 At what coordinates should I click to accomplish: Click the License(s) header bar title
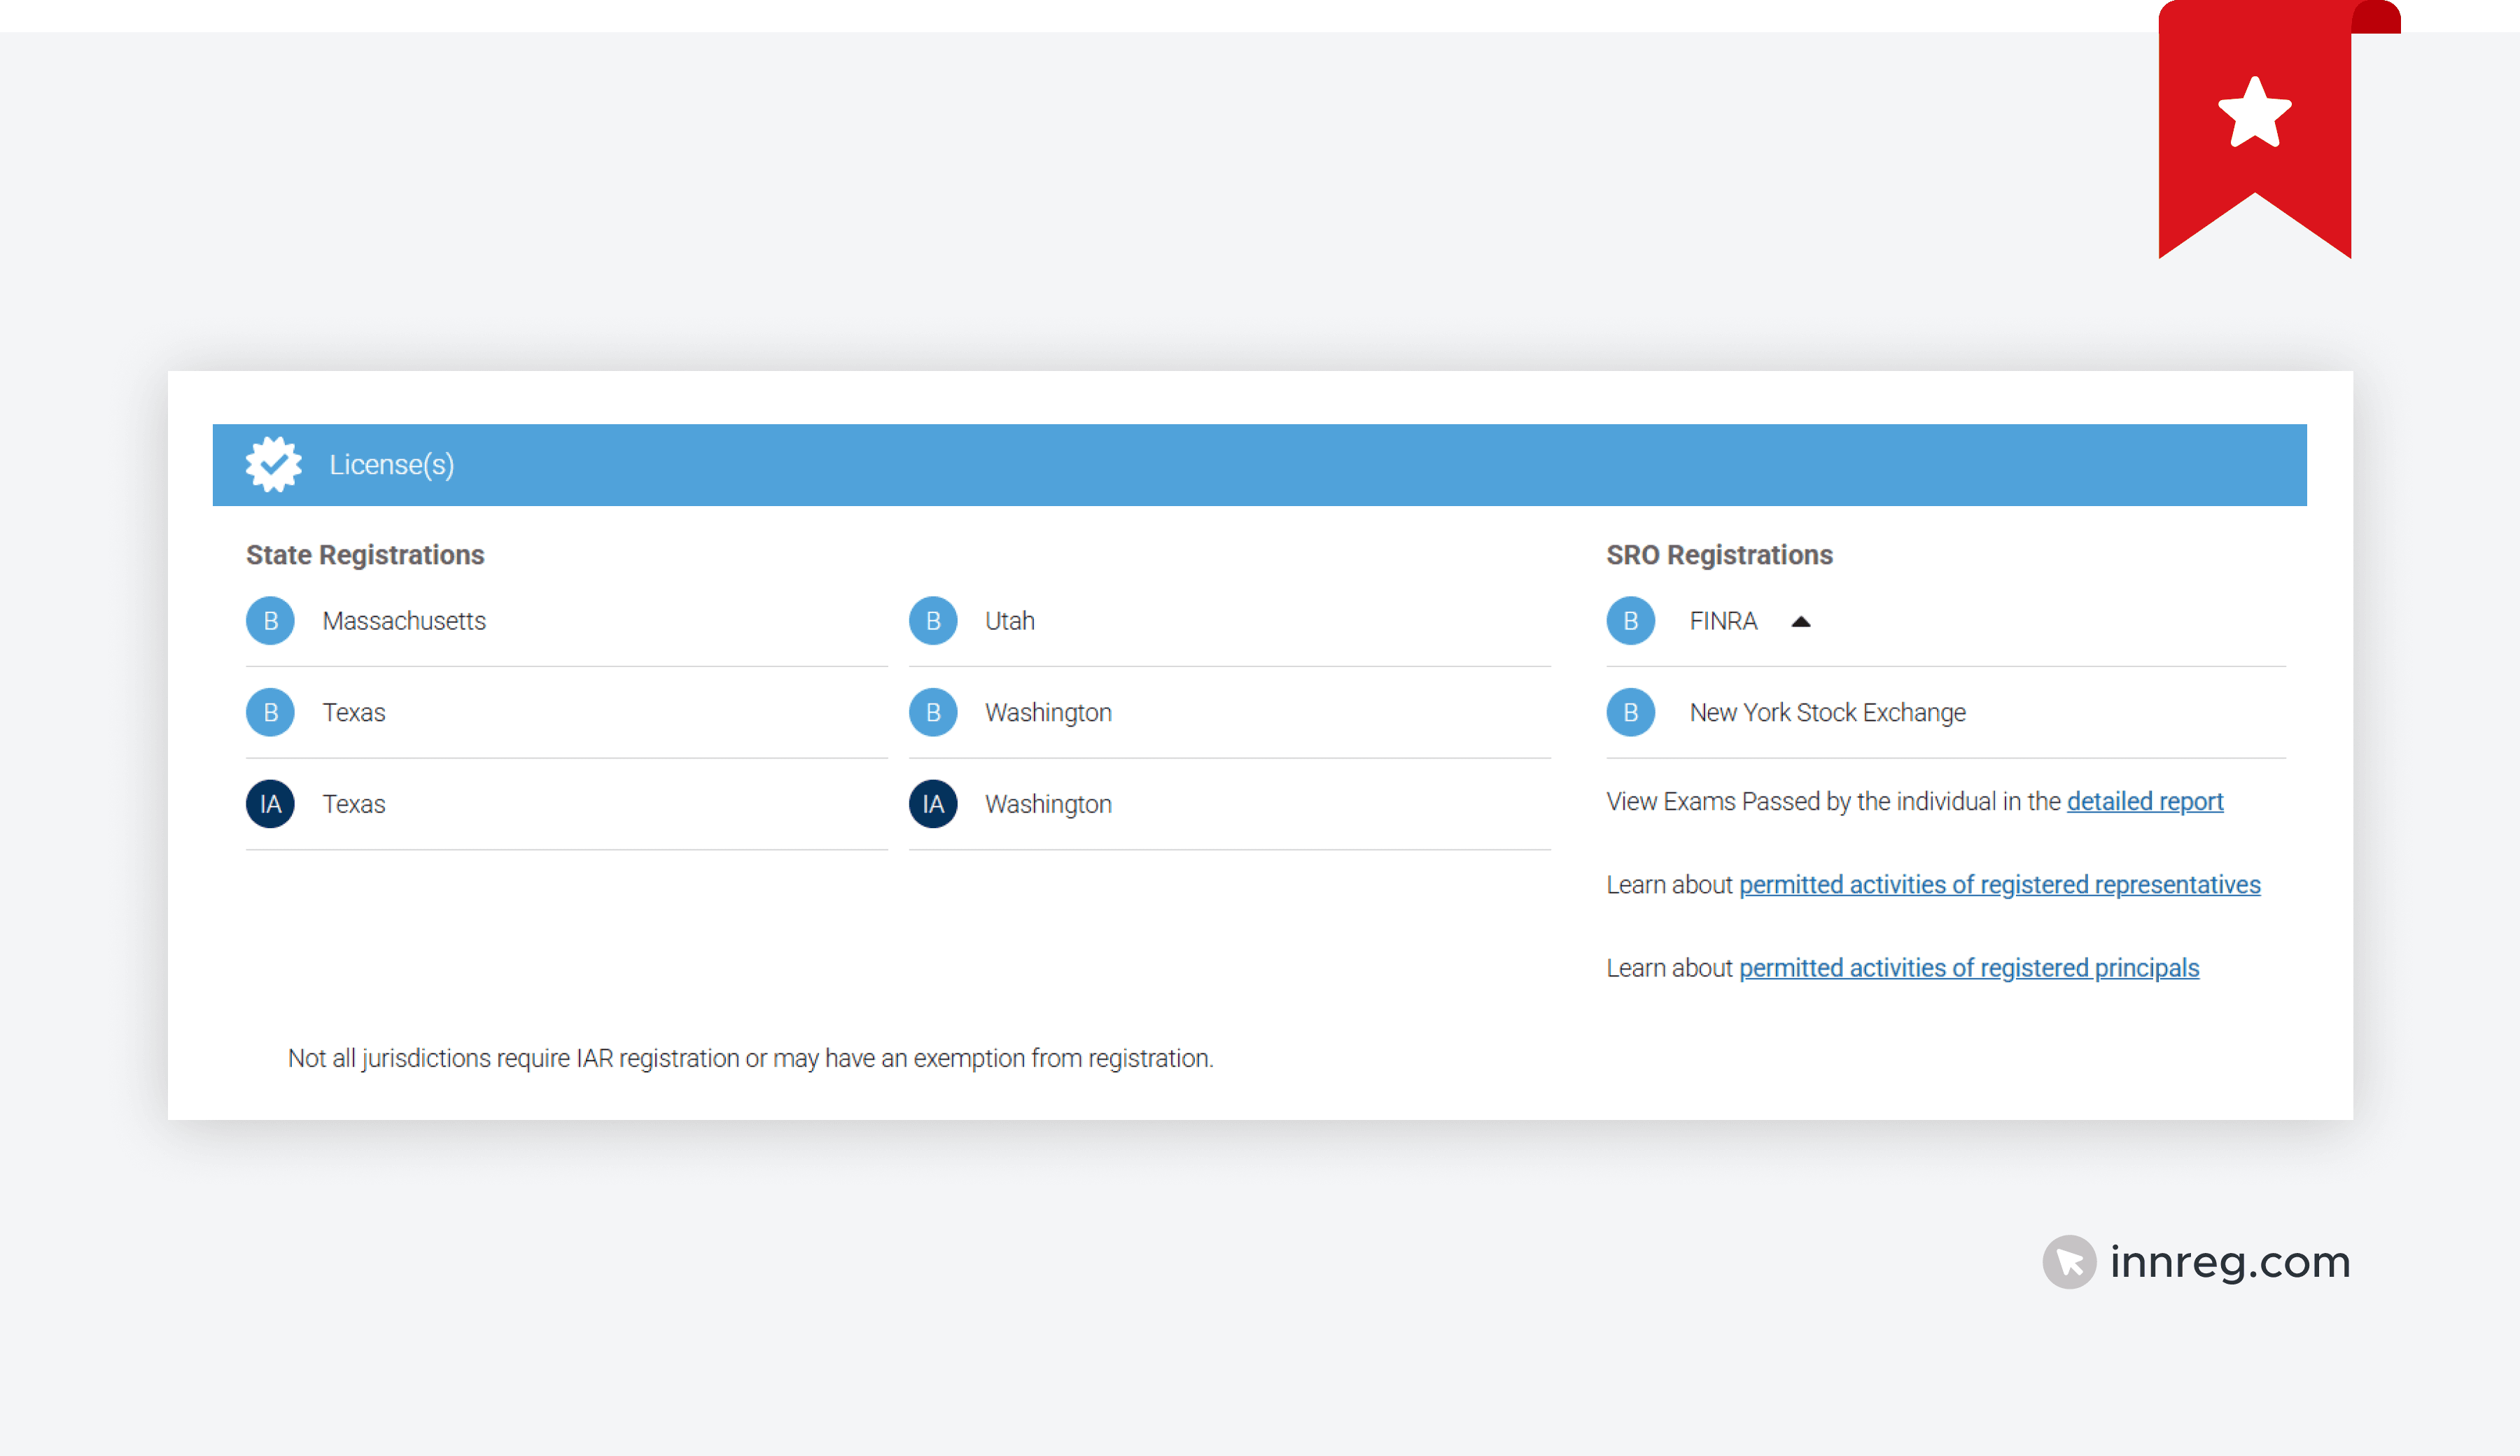(x=391, y=465)
